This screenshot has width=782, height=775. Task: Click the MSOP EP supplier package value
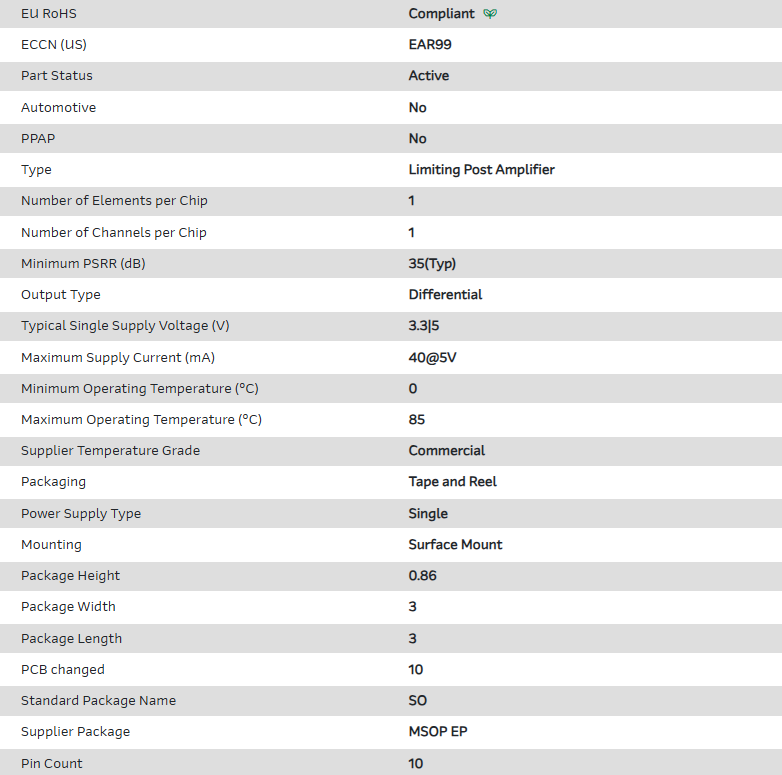pos(438,732)
